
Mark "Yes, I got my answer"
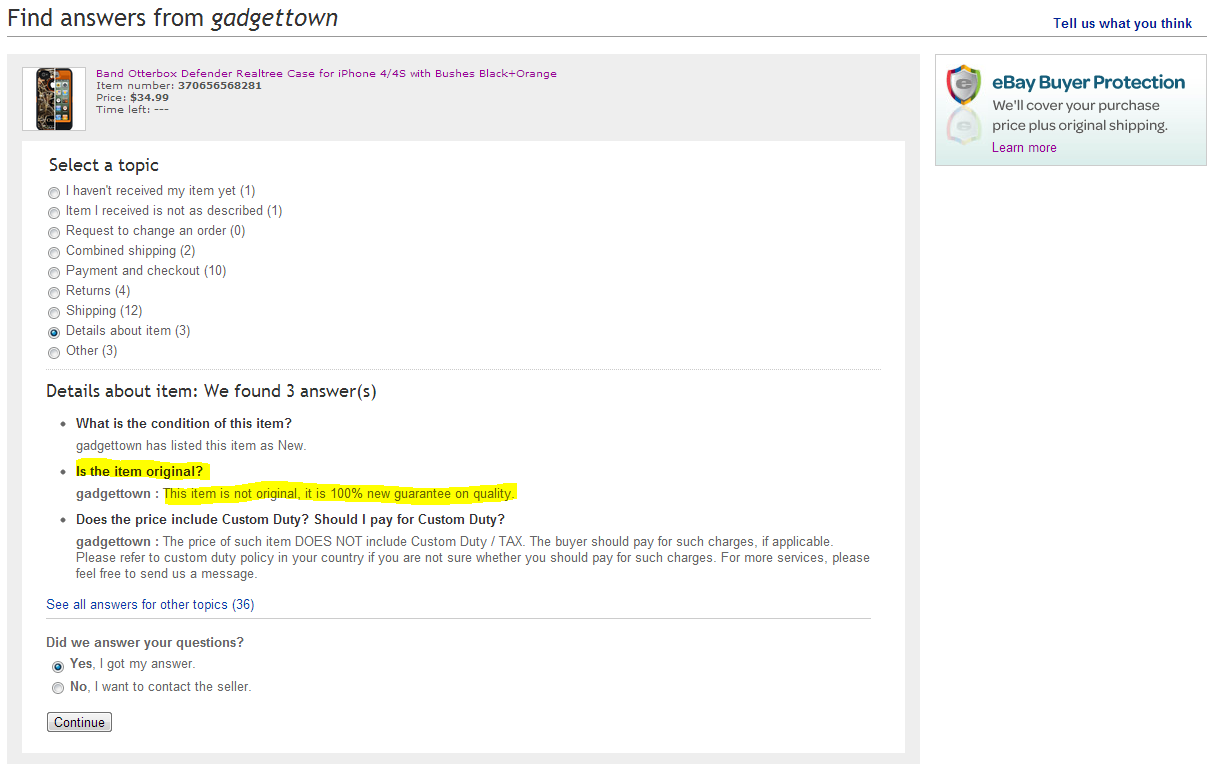(58, 666)
